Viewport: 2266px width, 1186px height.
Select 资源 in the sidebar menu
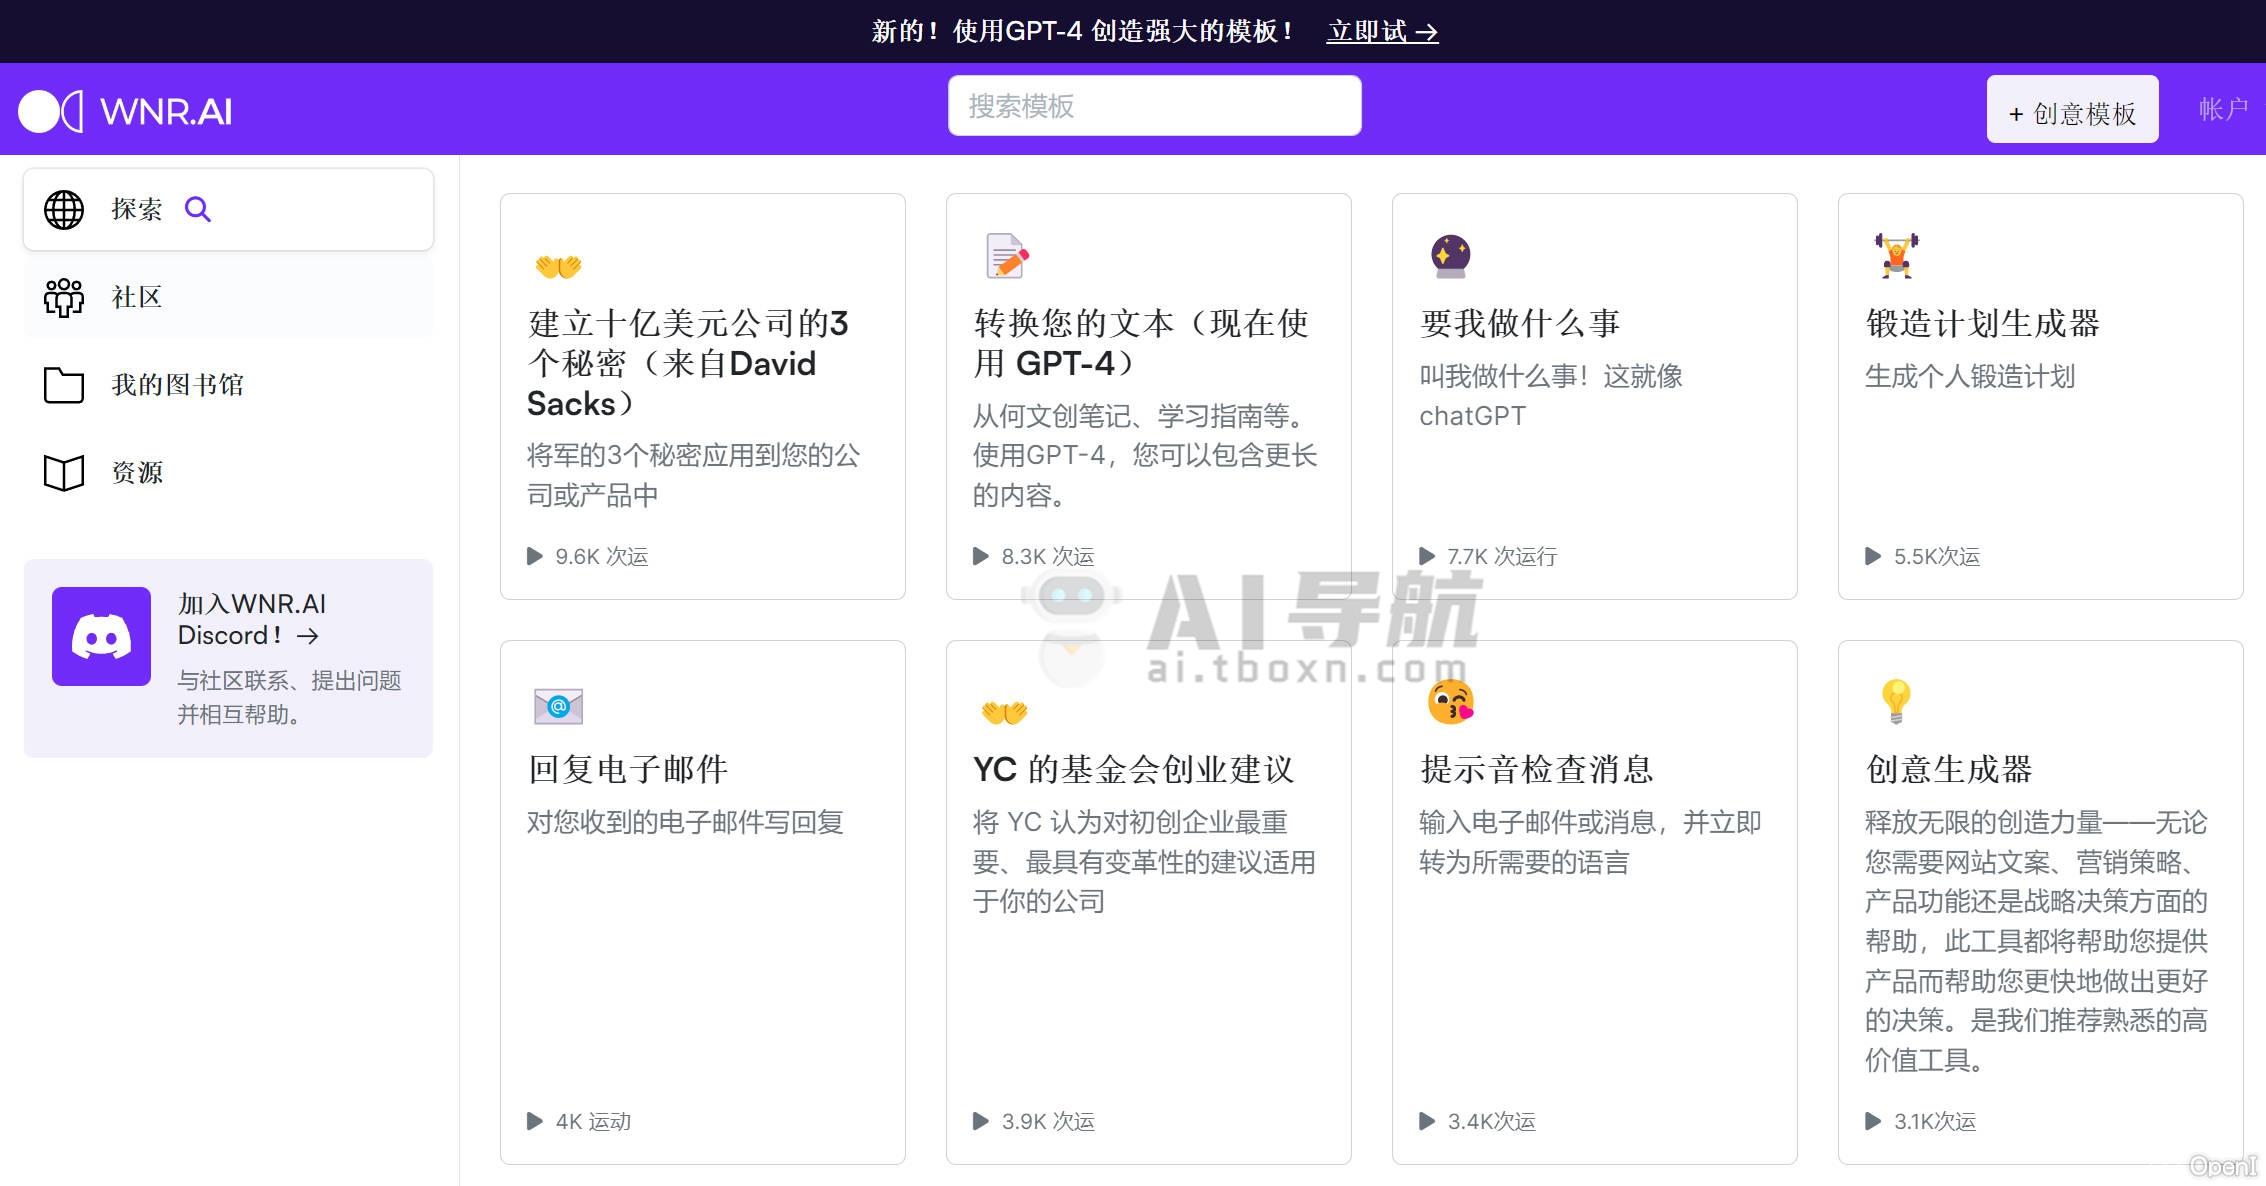tap(137, 473)
